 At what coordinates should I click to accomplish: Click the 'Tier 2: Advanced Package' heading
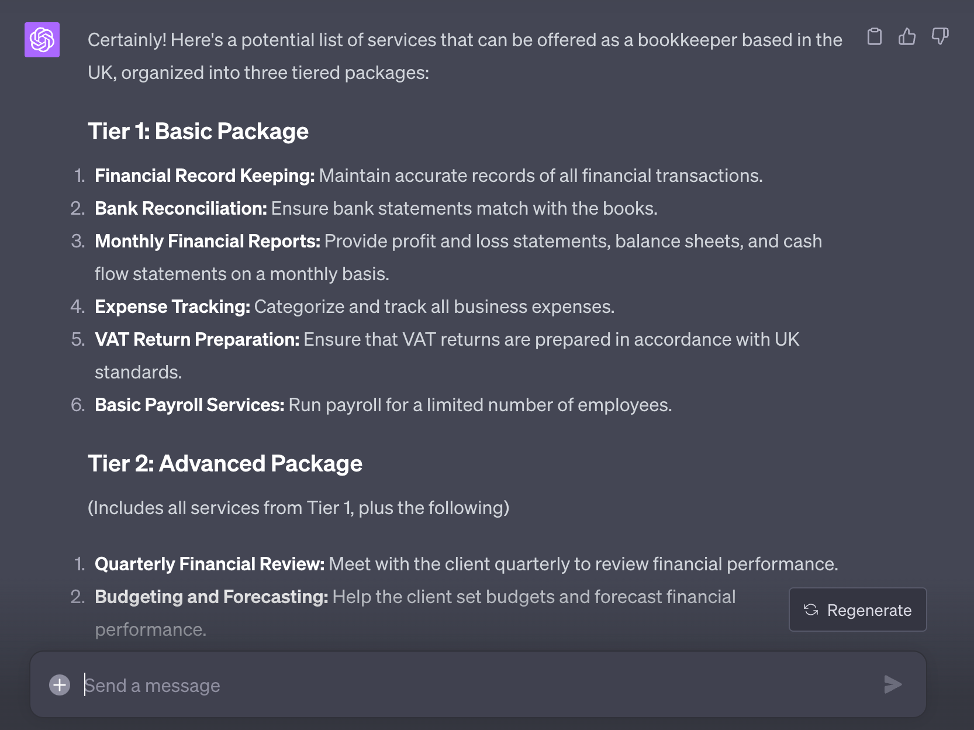[225, 463]
